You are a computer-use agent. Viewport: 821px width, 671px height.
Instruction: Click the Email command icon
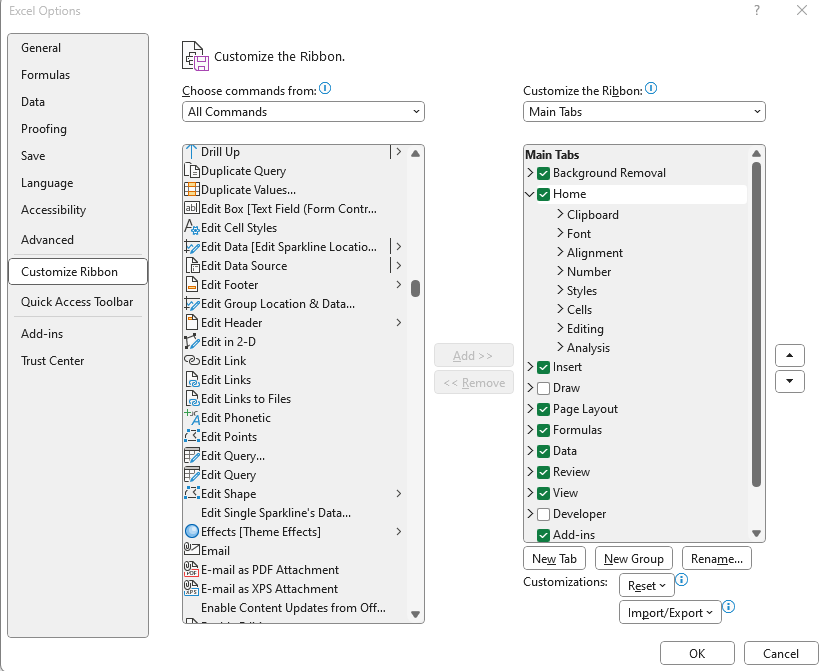[x=192, y=551]
